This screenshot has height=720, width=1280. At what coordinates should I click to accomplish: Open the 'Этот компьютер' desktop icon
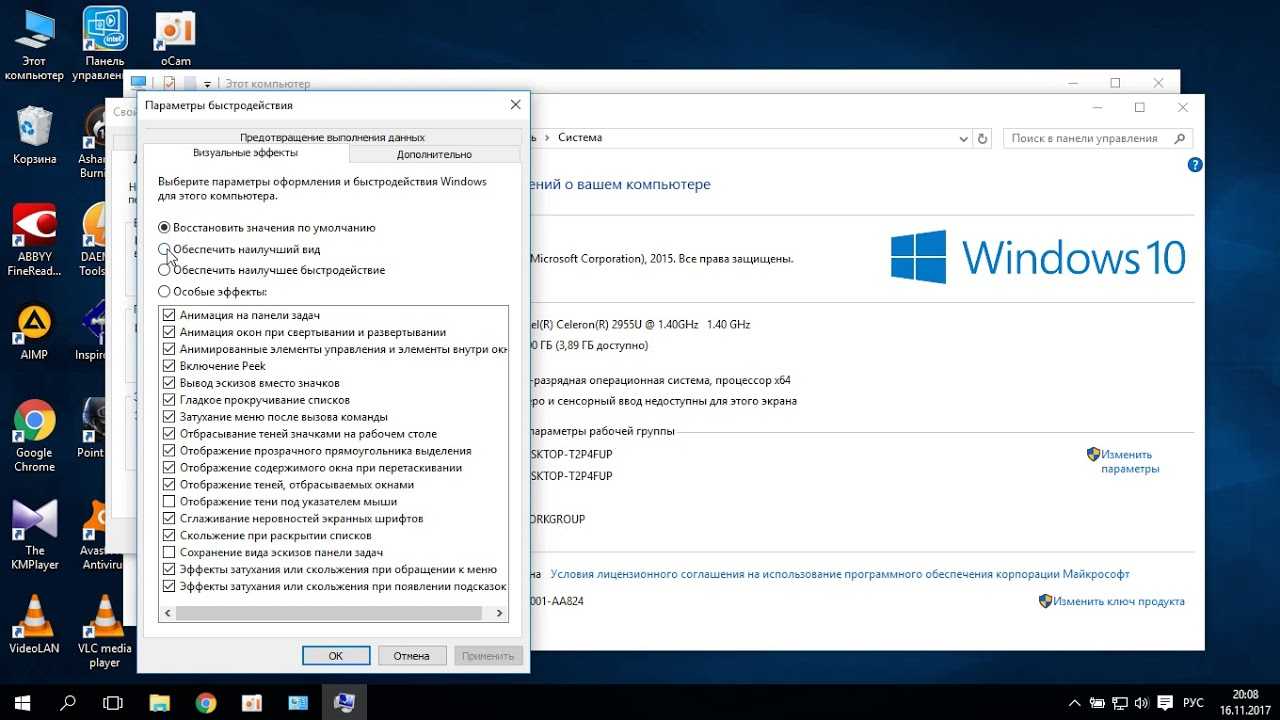click(x=33, y=45)
